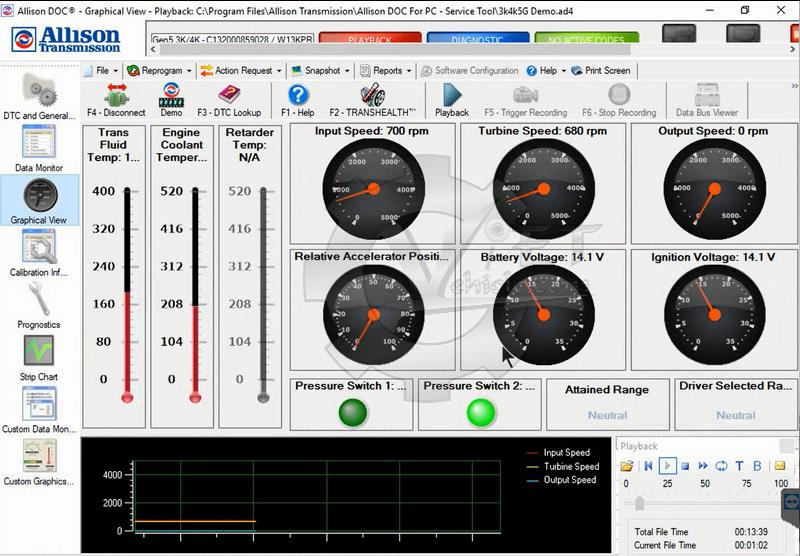Stop playback with square button
This screenshot has height=556, width=800.
pos(685,466)
